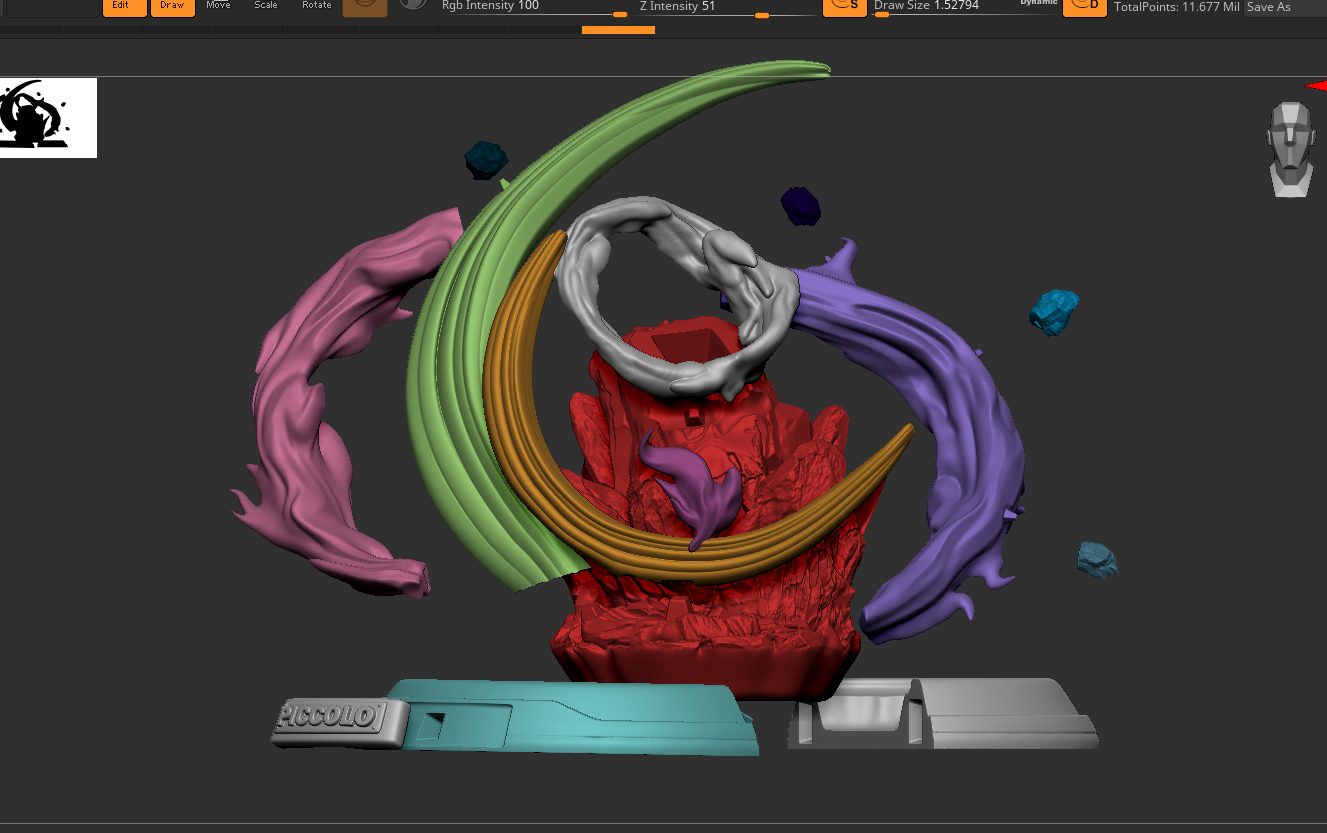Toggle the orange S button next to Draw Size
1327x833 pixels.
(845, 8)
